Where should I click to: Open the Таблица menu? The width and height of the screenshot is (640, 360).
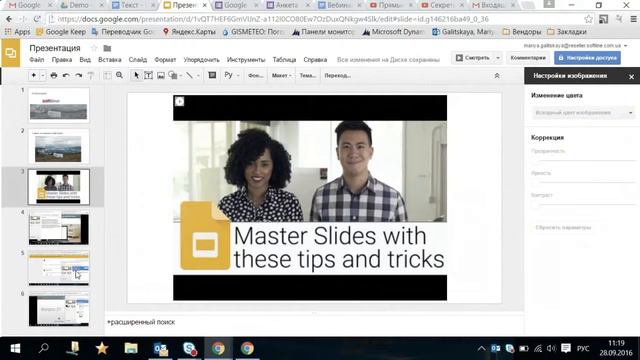point(284,60)
